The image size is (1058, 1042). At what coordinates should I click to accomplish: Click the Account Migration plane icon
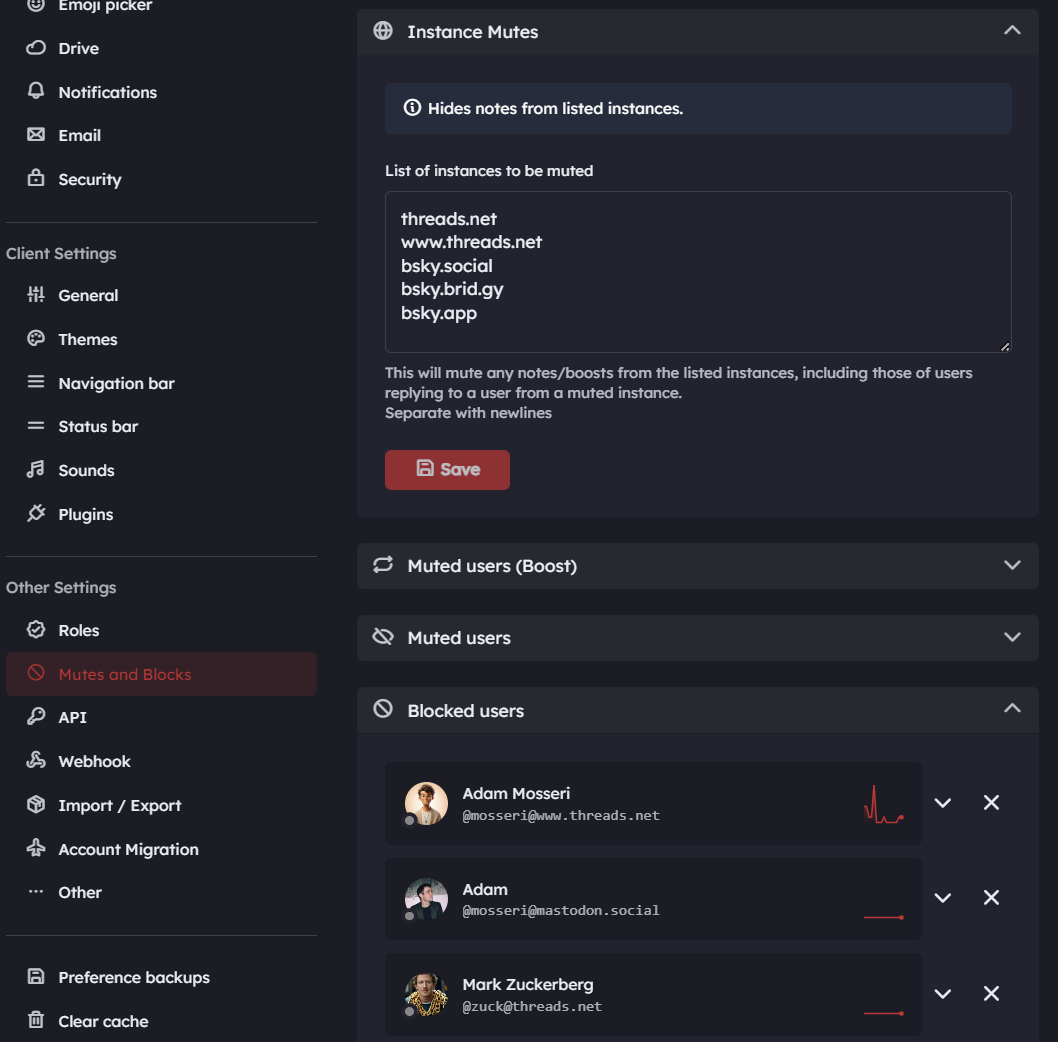[36, 849]
